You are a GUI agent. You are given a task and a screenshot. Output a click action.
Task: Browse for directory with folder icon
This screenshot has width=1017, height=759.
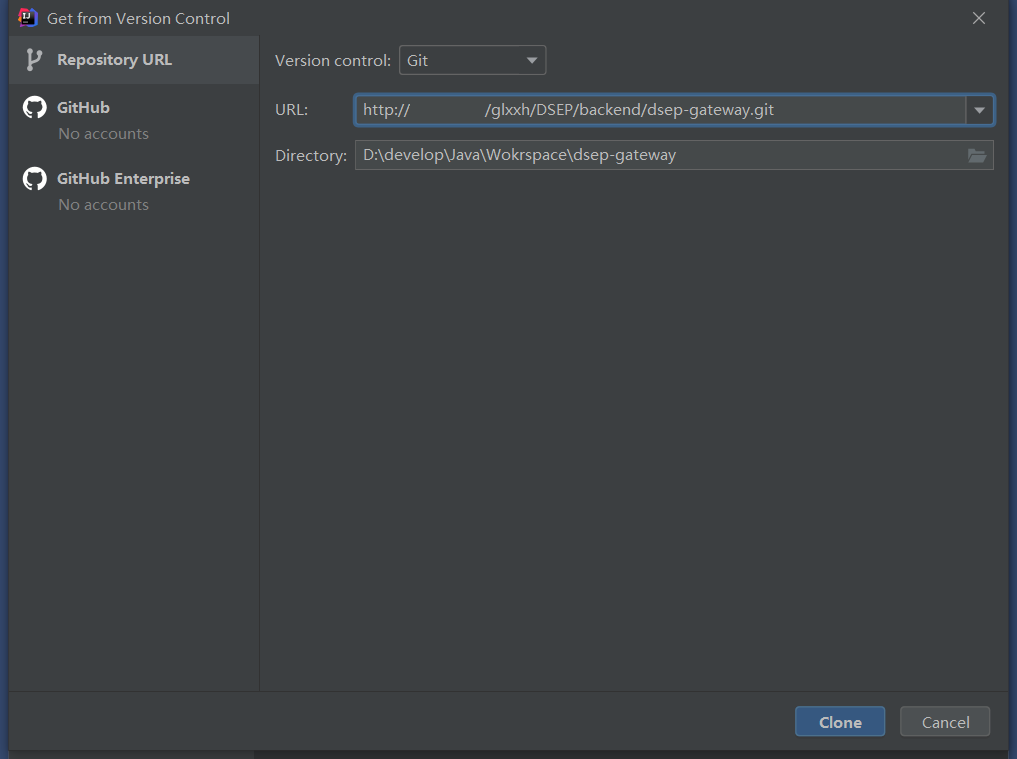point(977,156)
